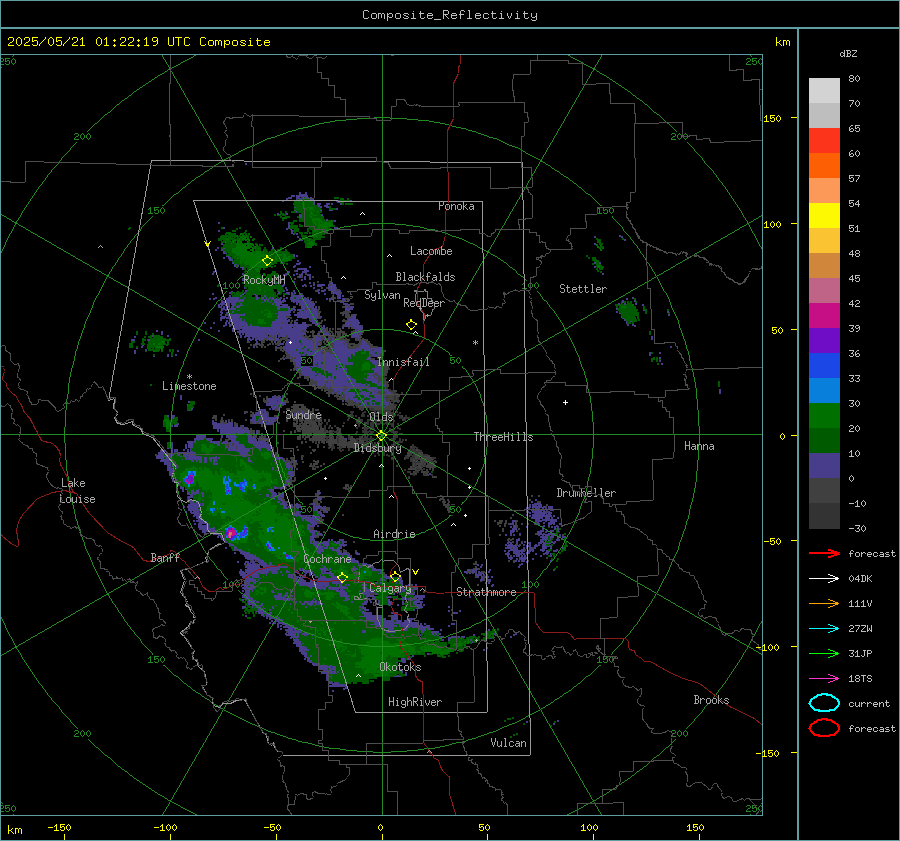Select the white 04DK arrow in legend

tap(824, 578)
